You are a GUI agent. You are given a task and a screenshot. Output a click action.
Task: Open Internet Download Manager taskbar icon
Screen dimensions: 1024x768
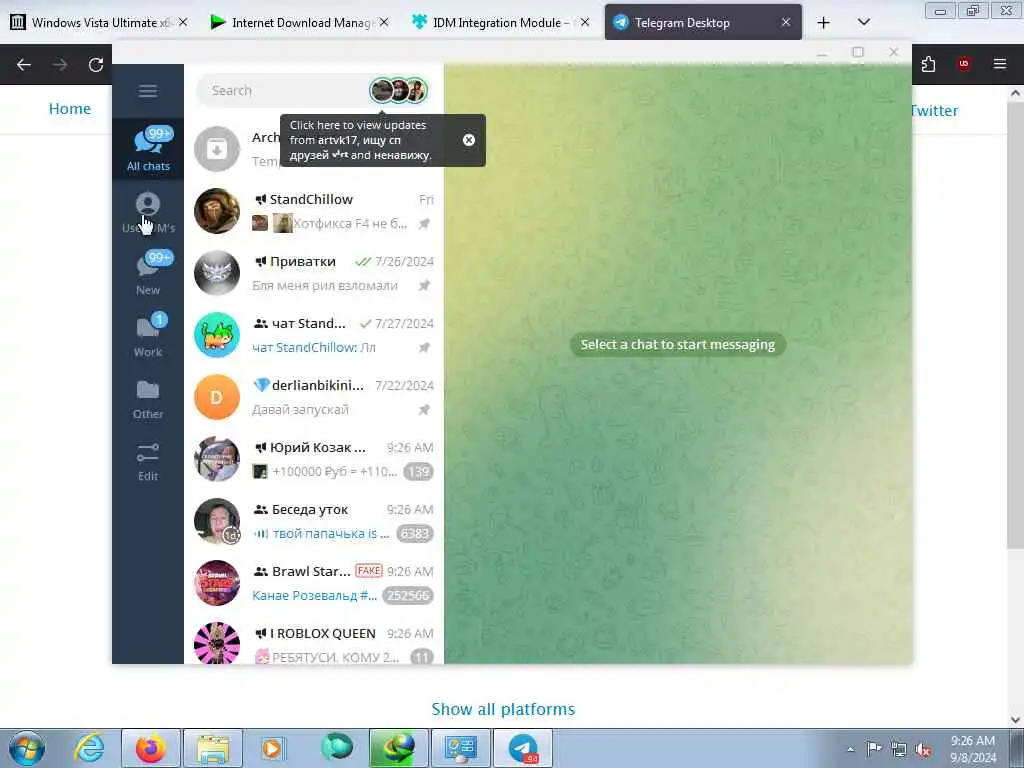397,748
